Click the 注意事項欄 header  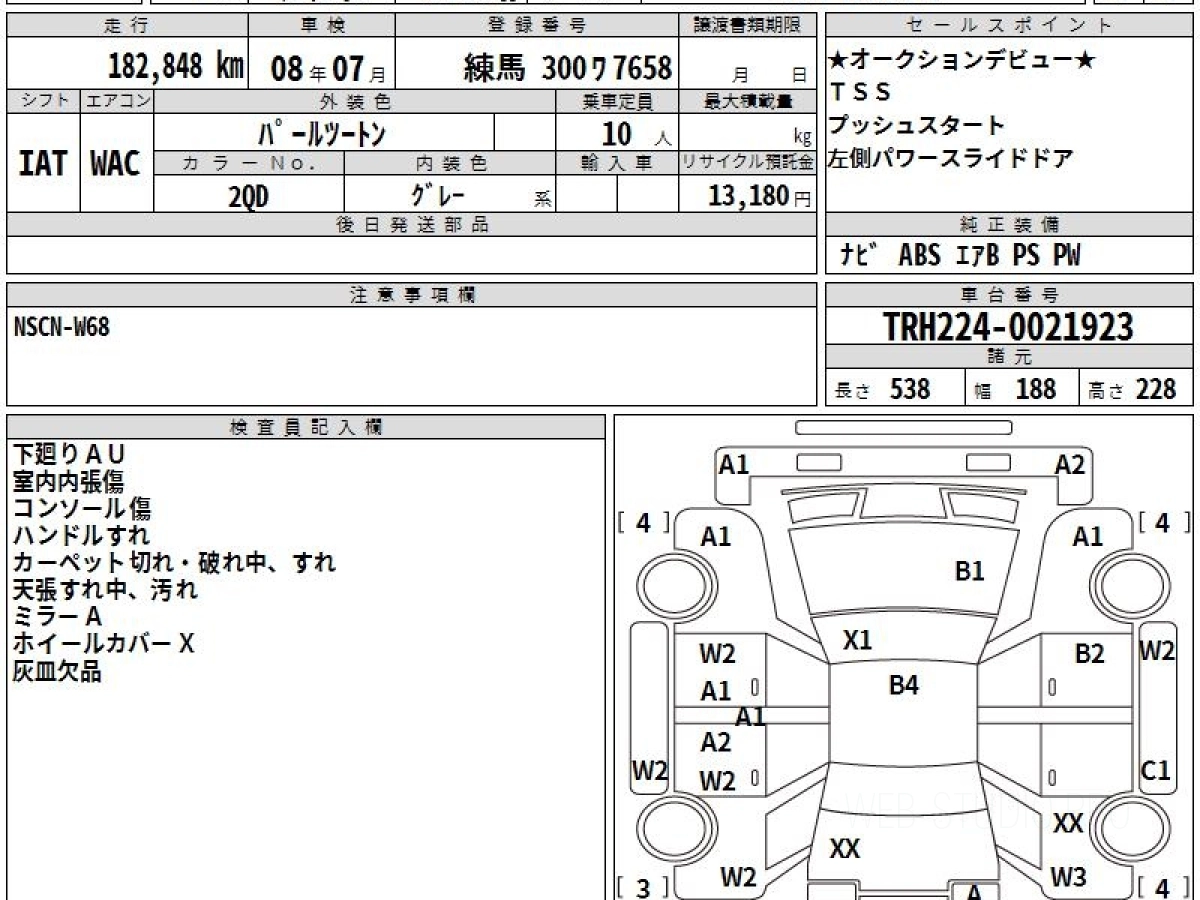click(412, 295)
